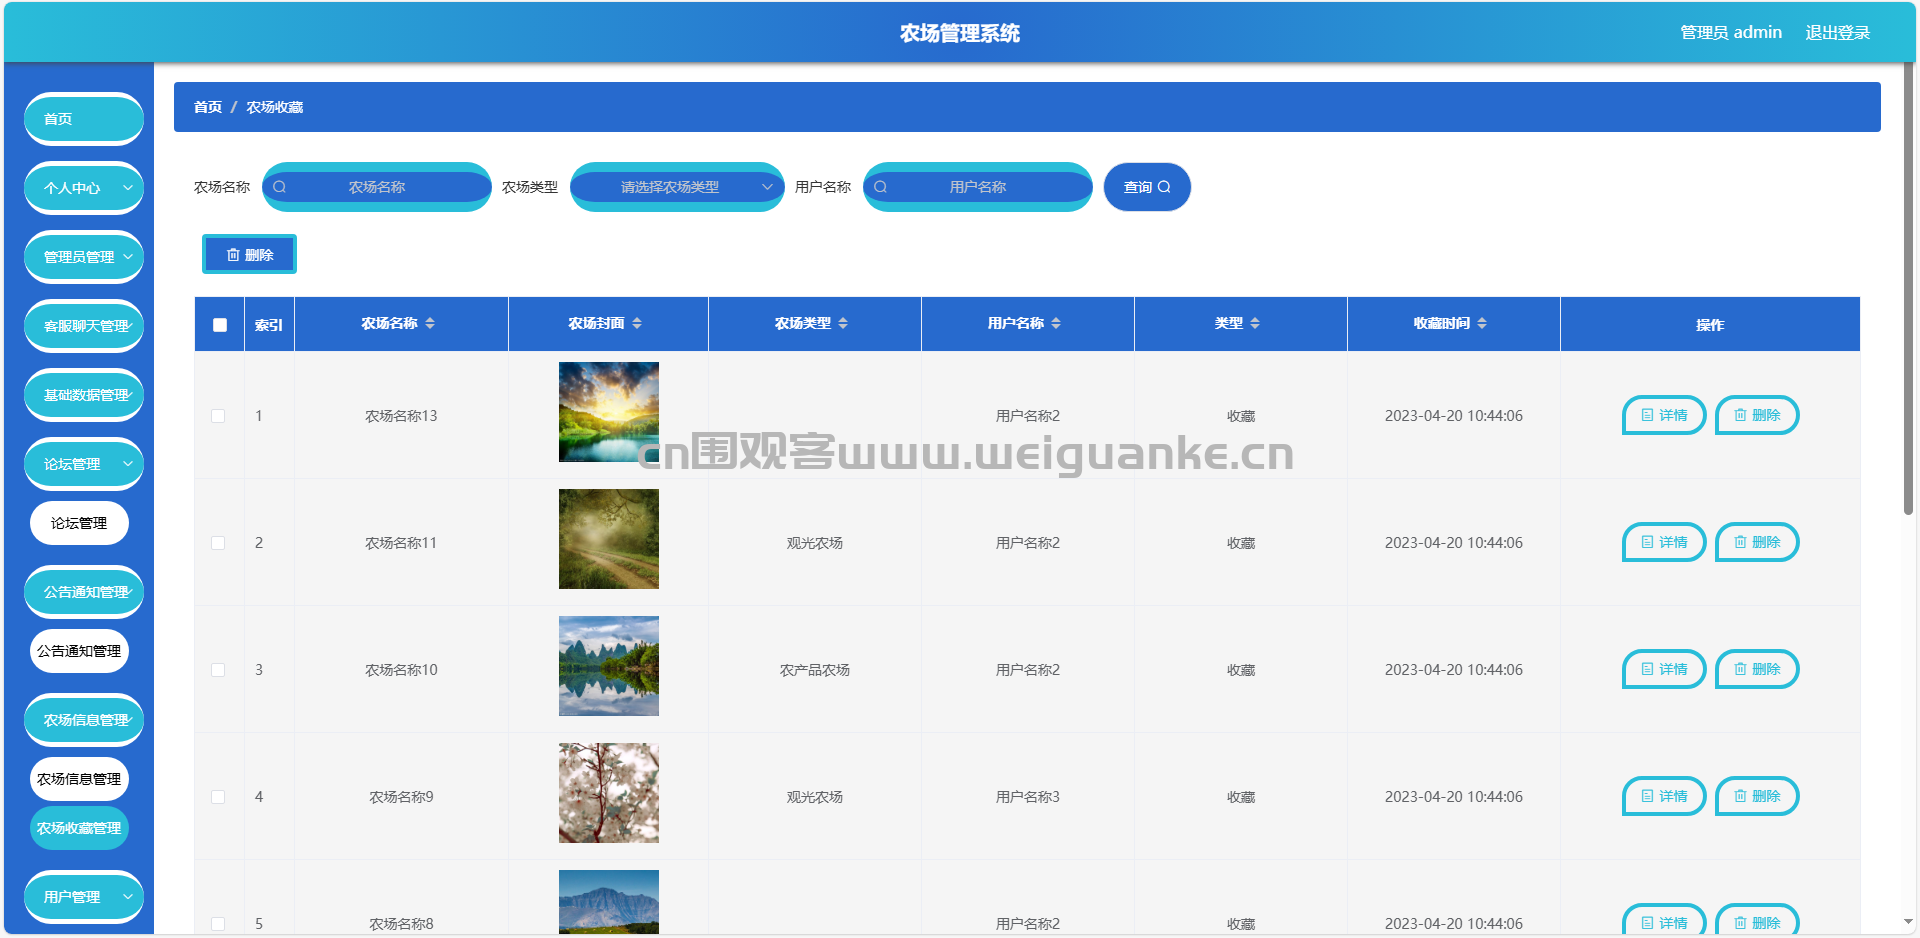
Task: Sort by 用户名称 column arrows
Action: click(1056, 323)
